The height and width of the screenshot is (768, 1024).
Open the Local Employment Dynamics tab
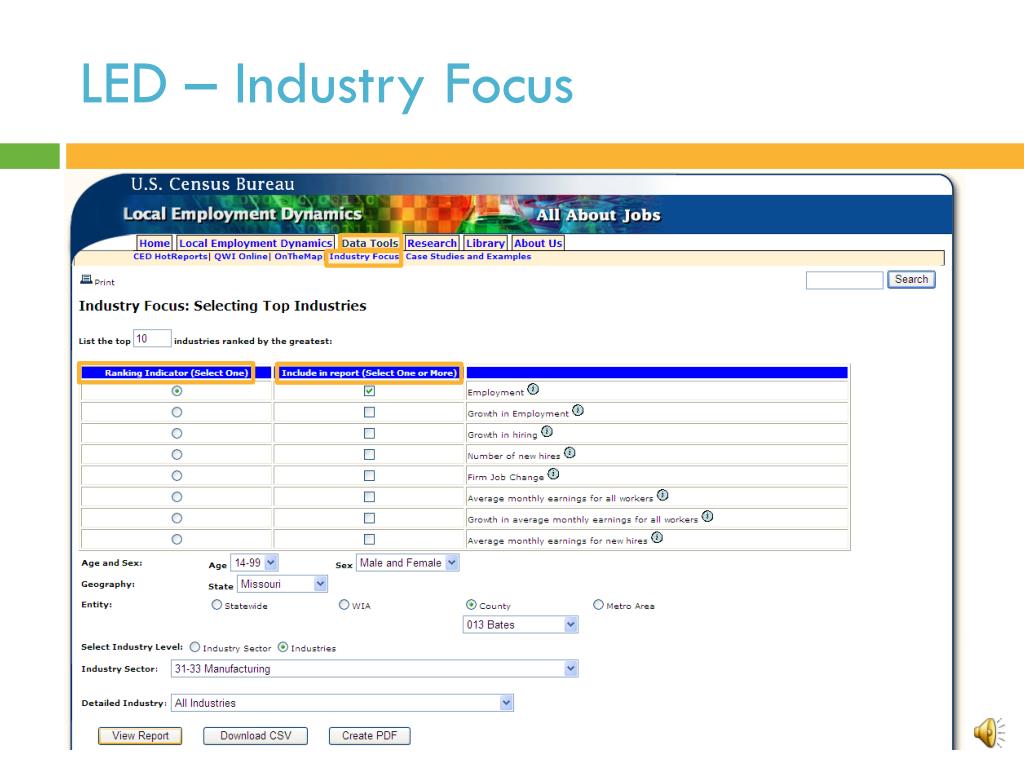coord(255,243)
